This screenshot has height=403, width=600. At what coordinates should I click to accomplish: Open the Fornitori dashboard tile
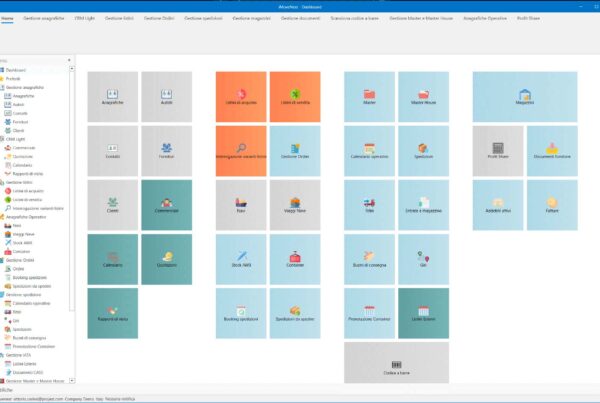pyautogui.click(x=166, y=151)
